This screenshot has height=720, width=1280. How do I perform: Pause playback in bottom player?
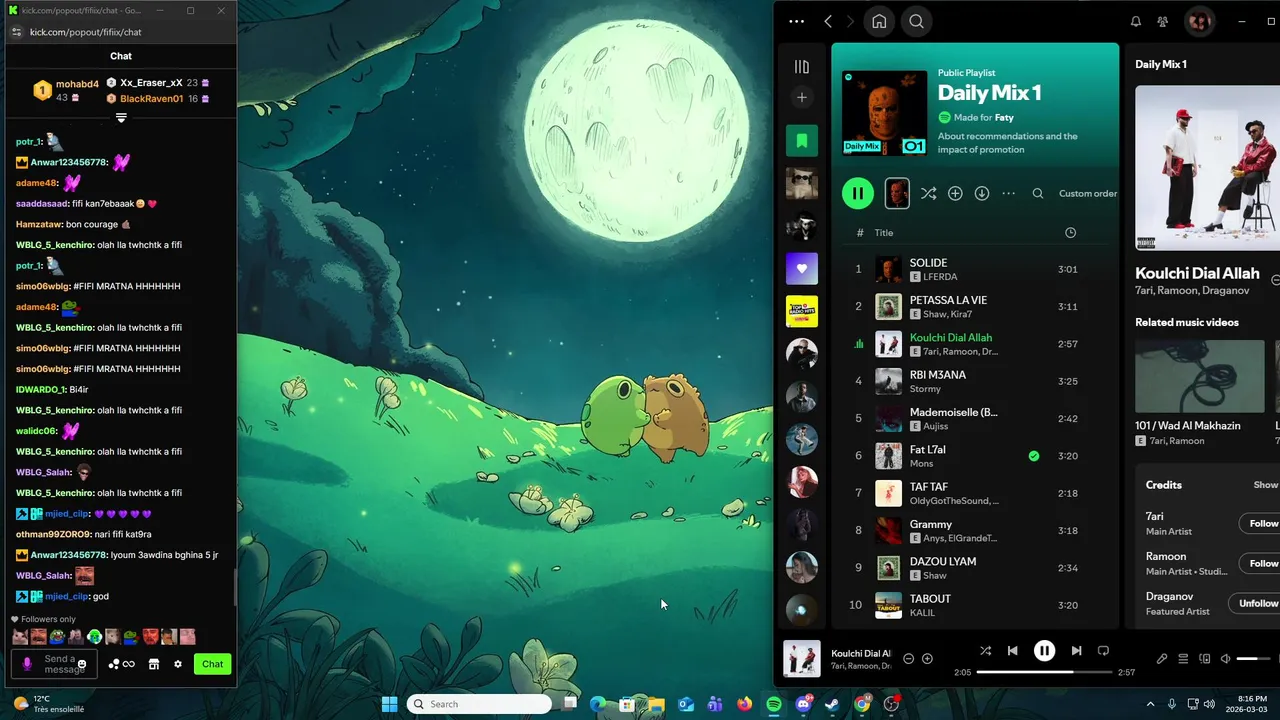point(1044,650)
